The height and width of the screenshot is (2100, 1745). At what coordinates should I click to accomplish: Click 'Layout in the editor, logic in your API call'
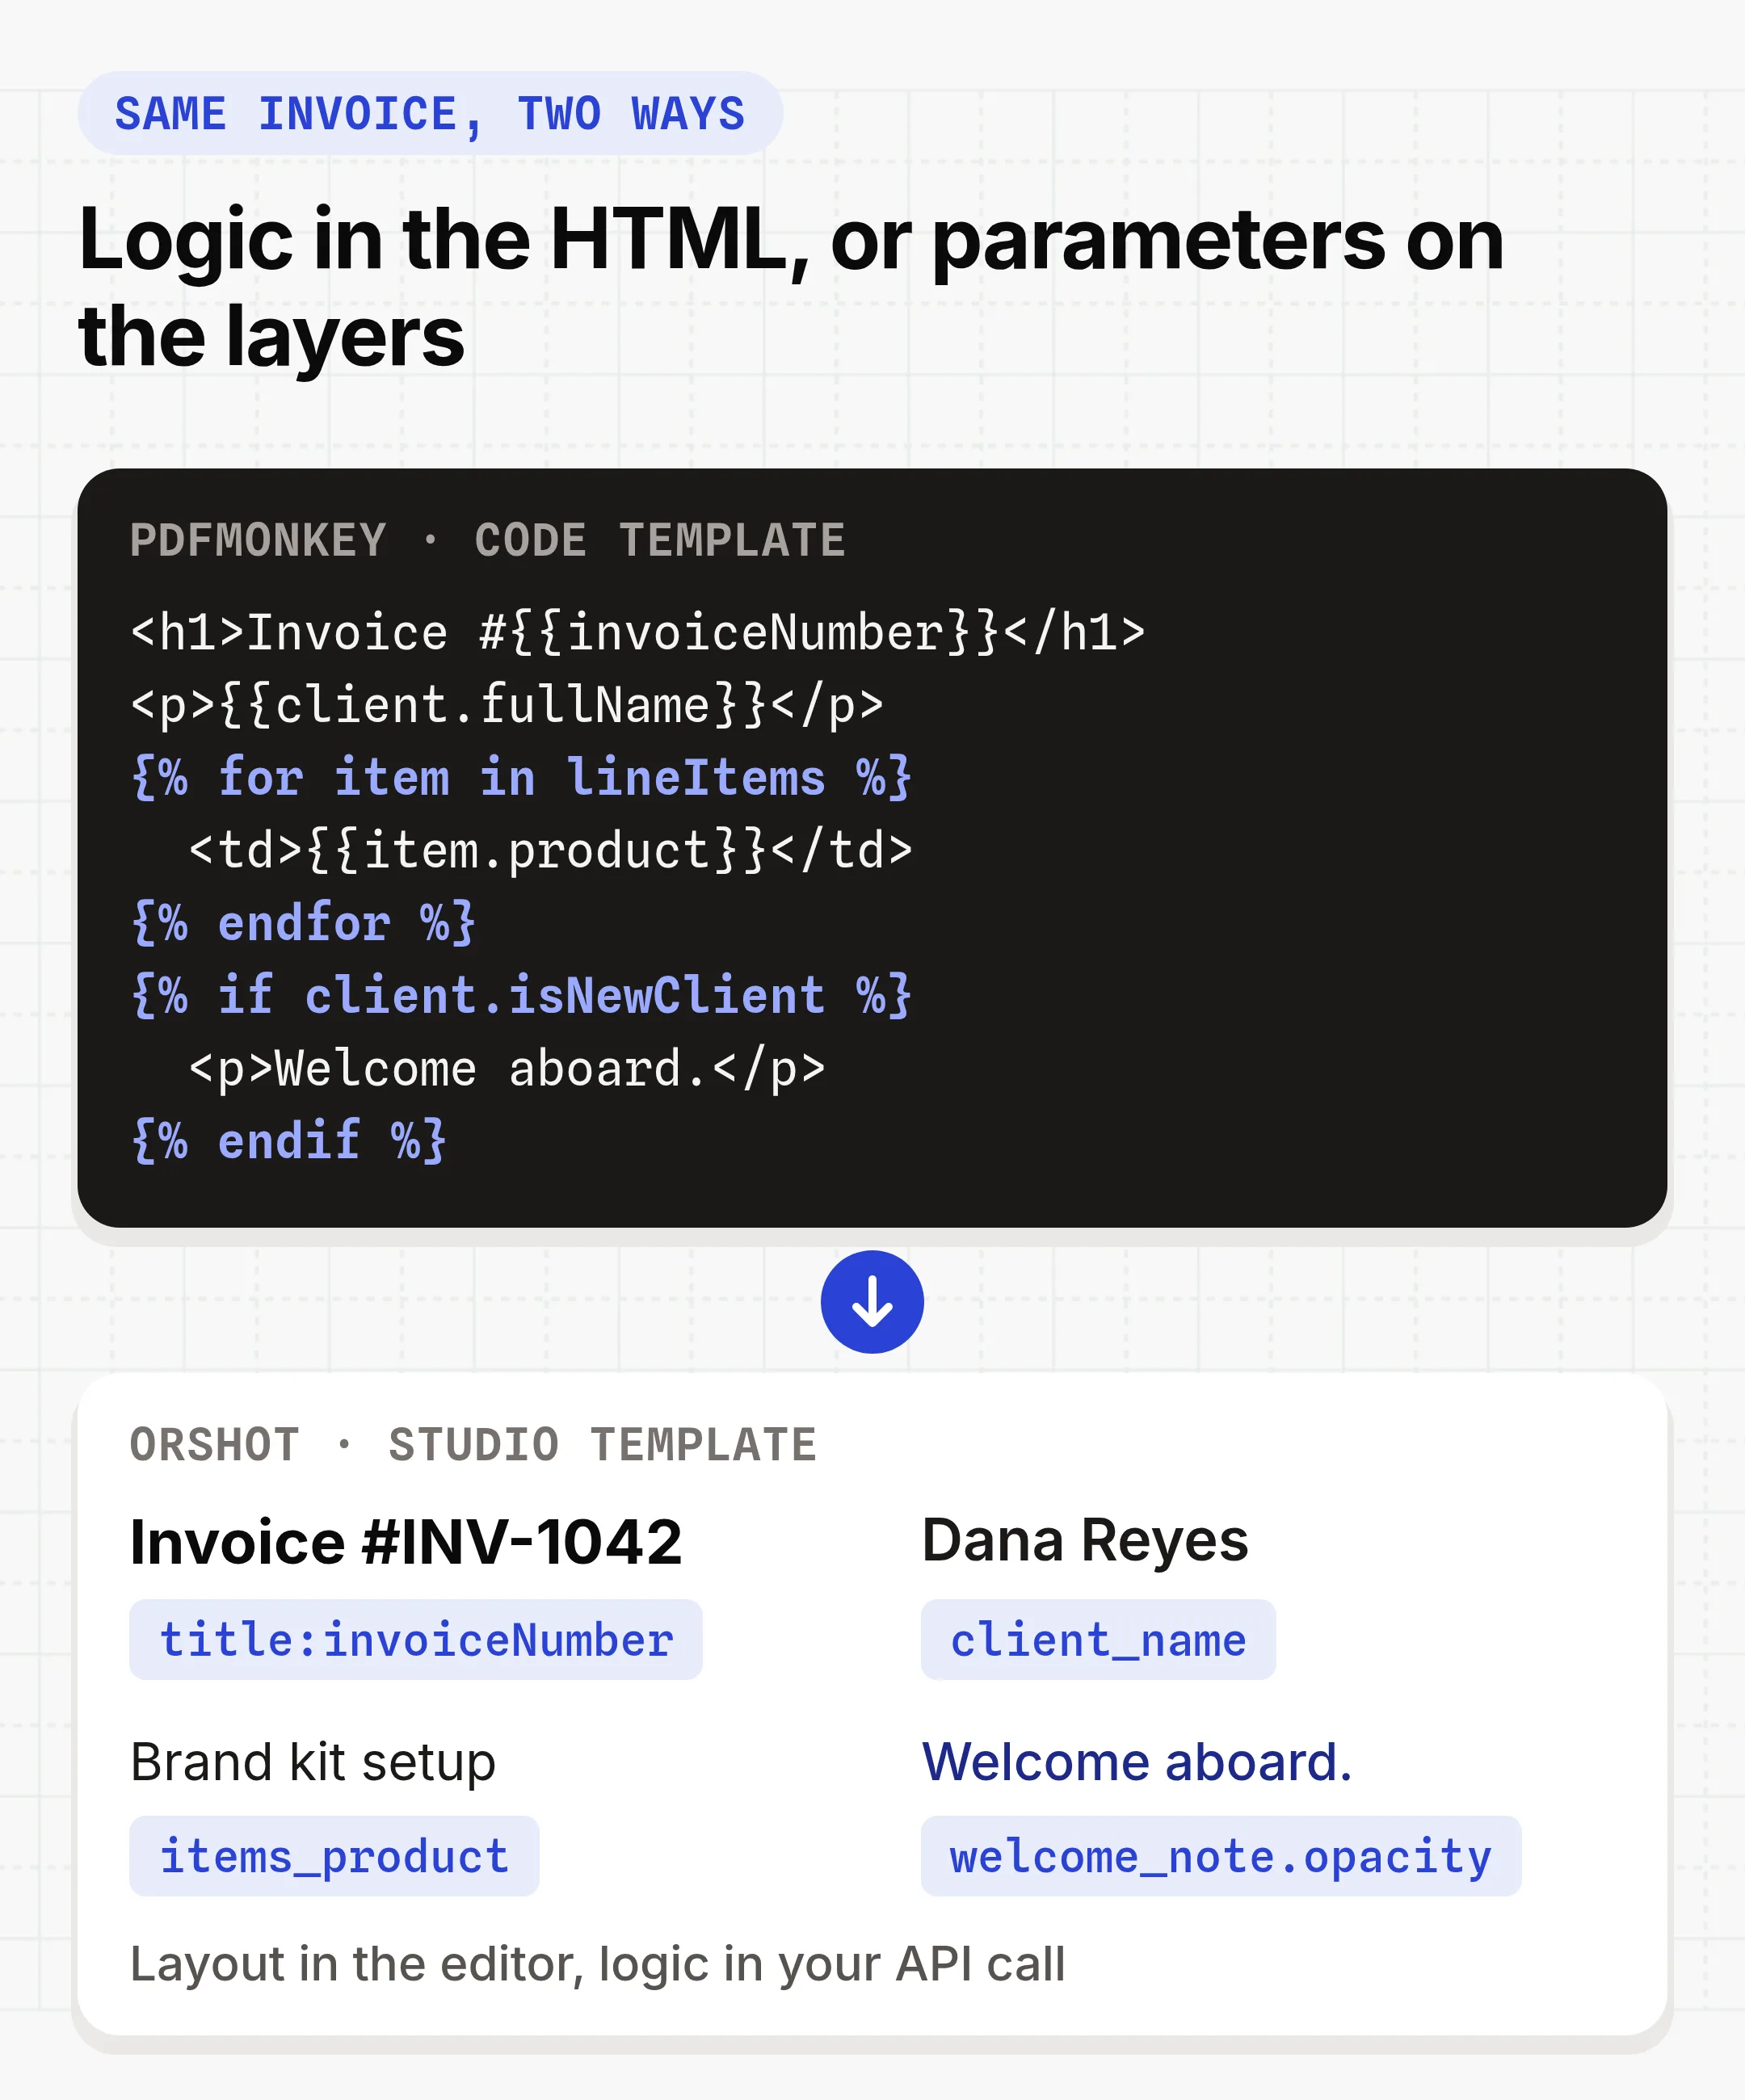coord(598,1964)
